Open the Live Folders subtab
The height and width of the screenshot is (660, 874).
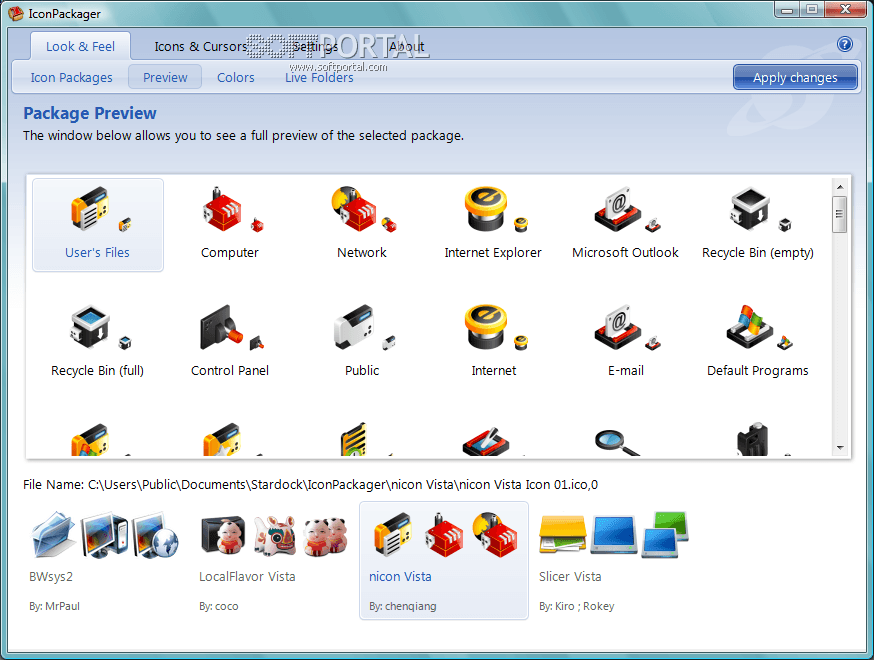pyautogui.click(x=319, y=77)
